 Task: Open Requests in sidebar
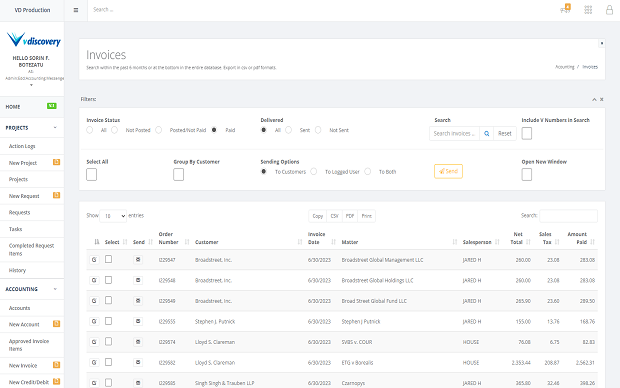coord(19,213)
